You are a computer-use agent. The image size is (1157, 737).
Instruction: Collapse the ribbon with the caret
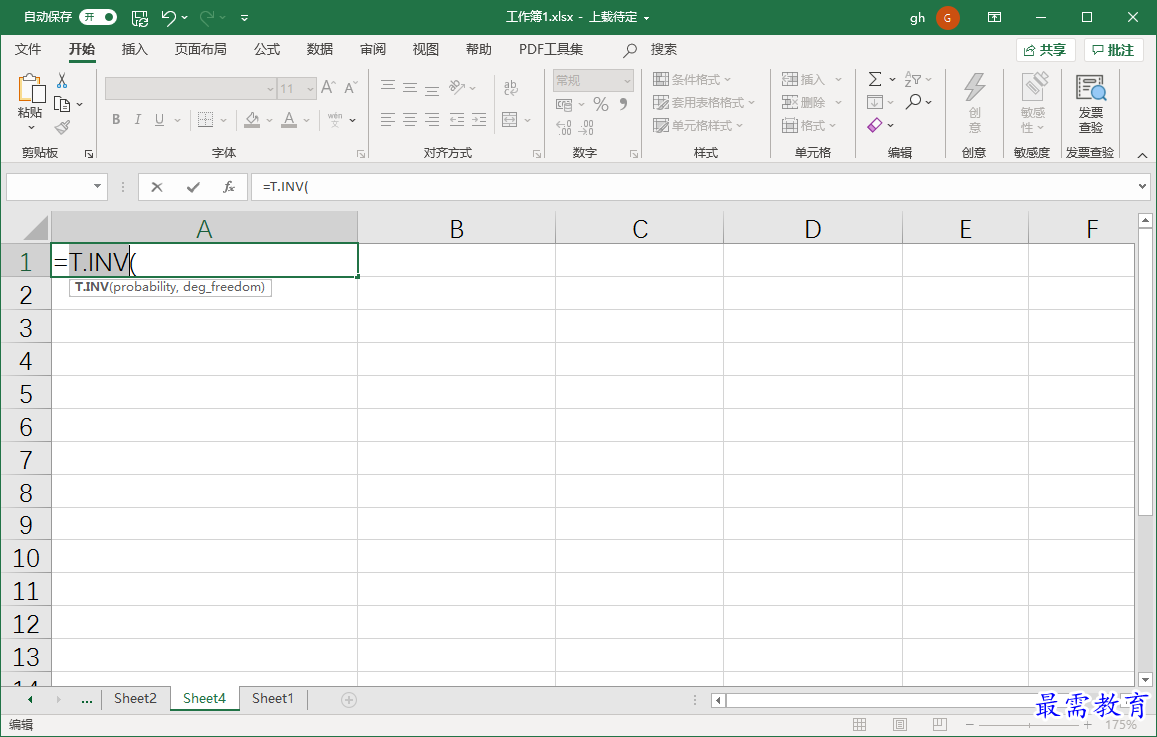point(1142,155)
